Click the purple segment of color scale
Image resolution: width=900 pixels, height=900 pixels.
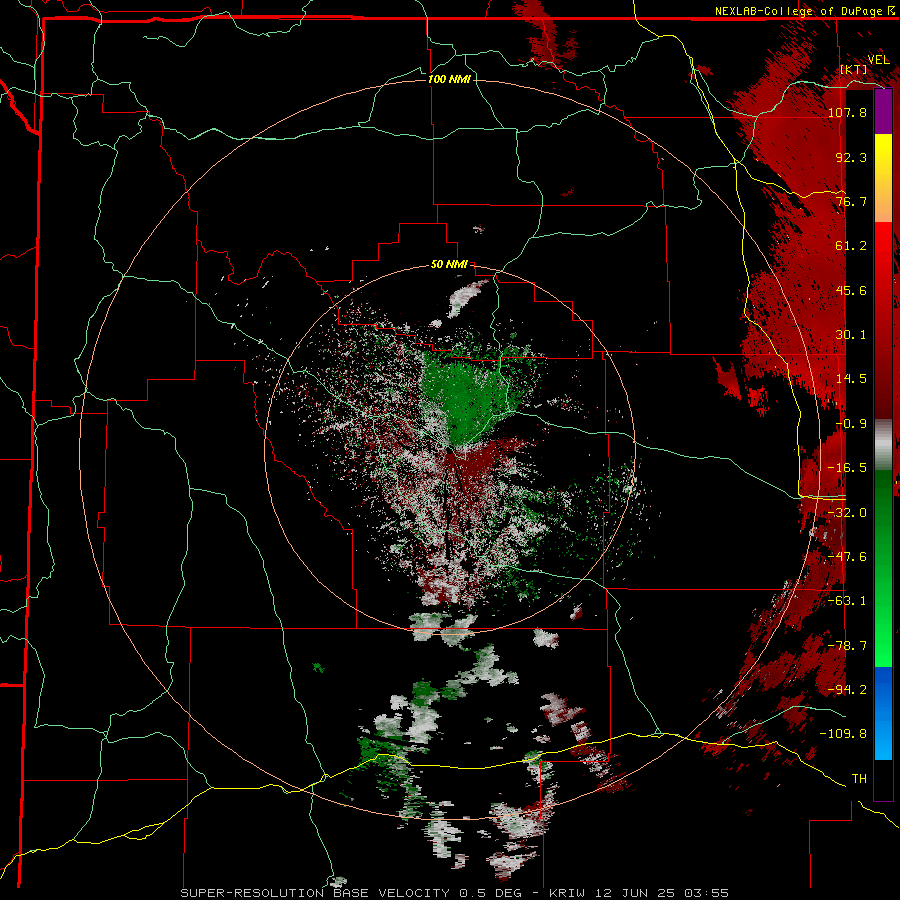[x=883, y=112]
